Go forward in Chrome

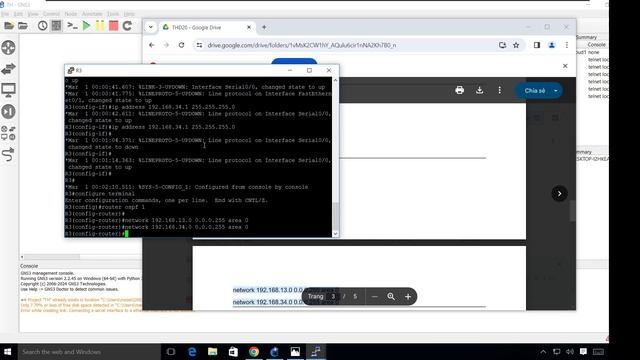tap(167, 45)
